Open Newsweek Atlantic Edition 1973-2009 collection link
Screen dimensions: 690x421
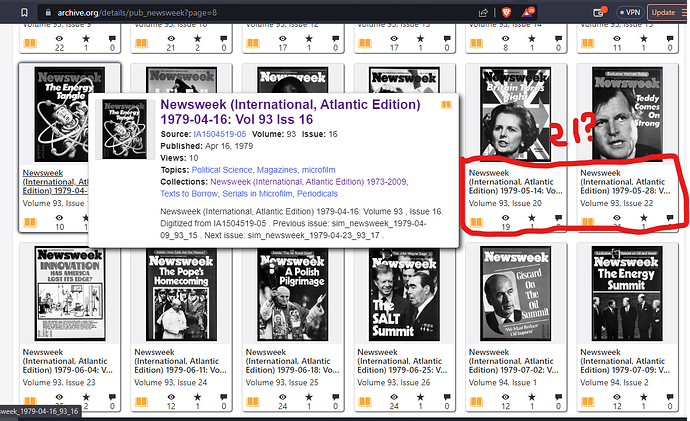(308, 182)
